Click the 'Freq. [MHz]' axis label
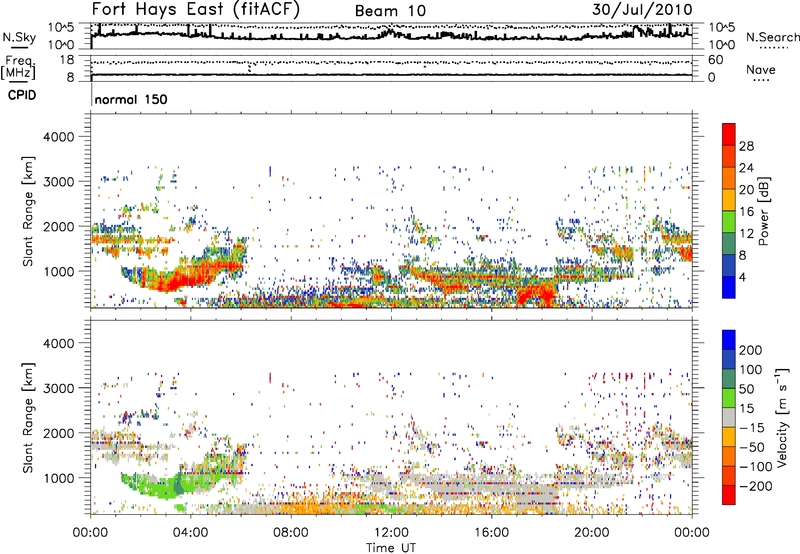 click(18, 67)
